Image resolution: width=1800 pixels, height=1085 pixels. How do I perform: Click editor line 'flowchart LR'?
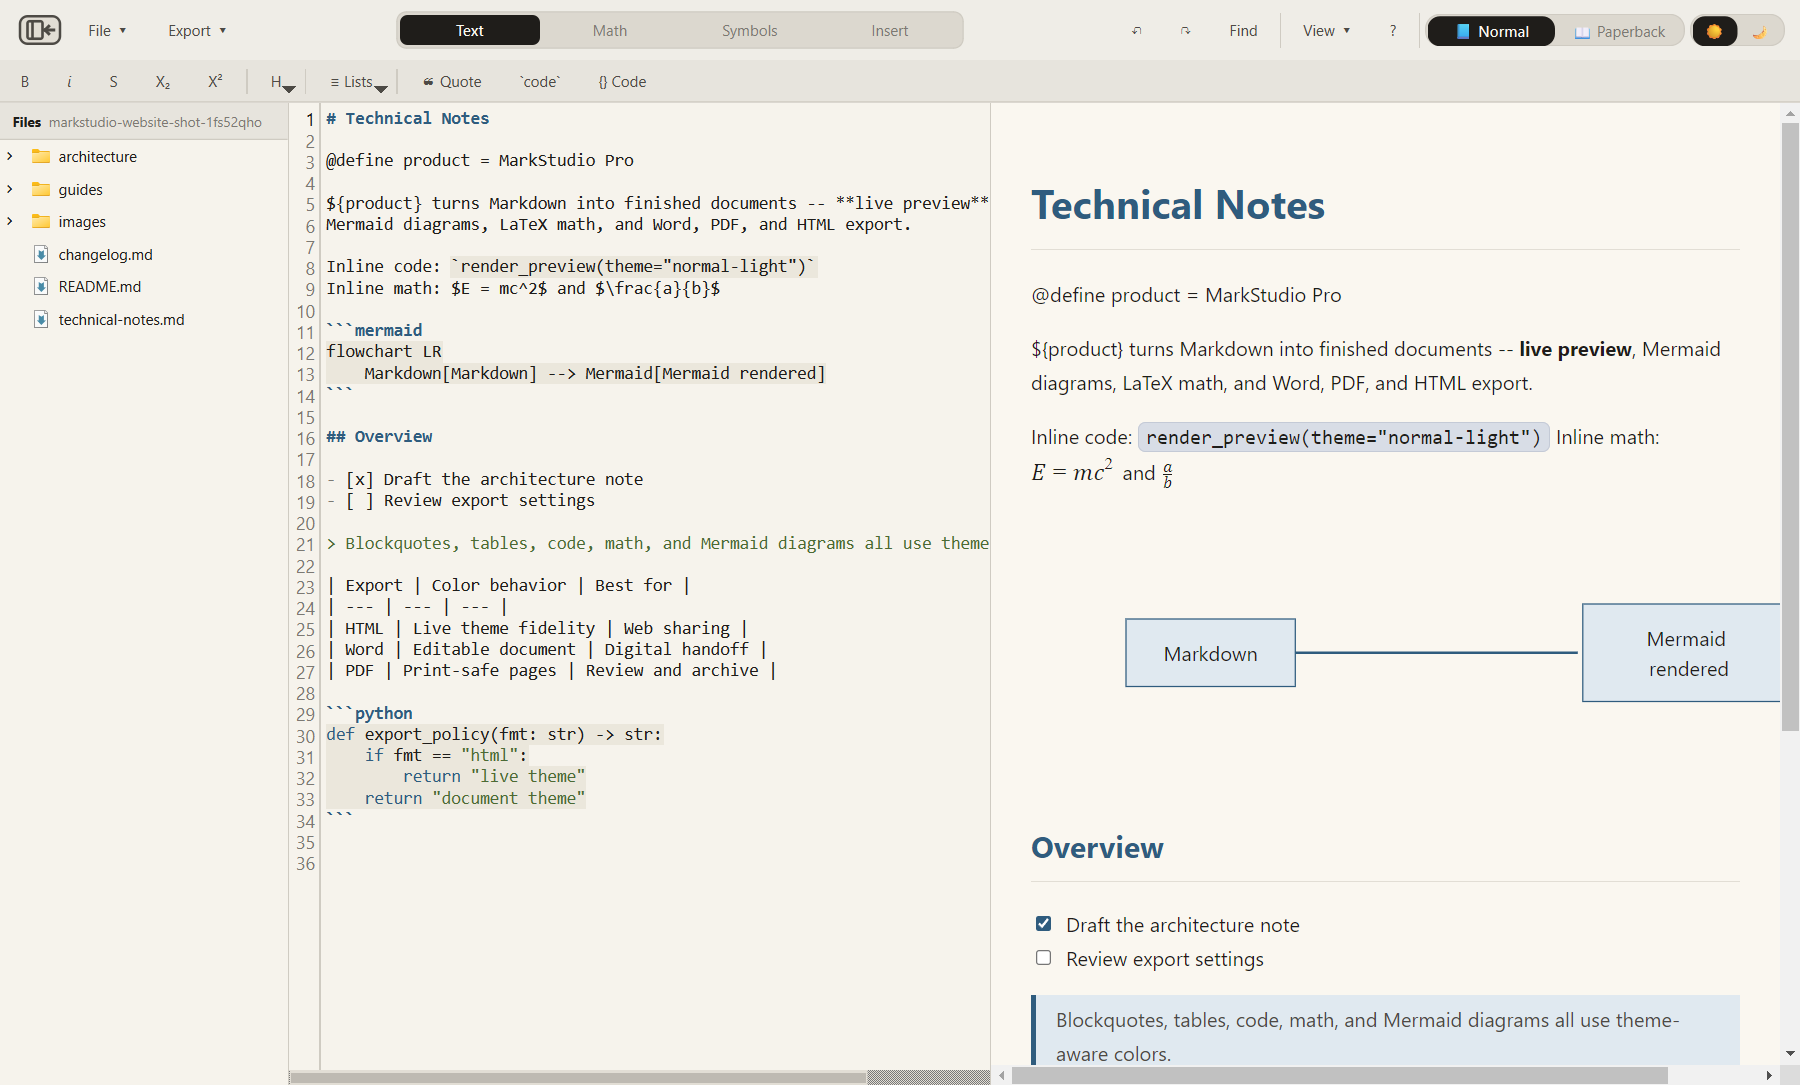point(384,351)
